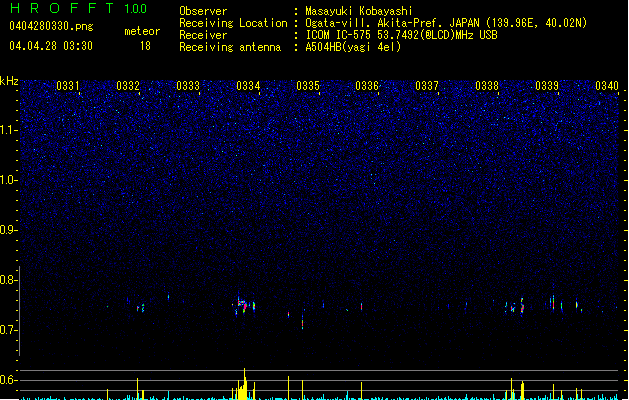Click the 0339 time marker

pos(547,85)
